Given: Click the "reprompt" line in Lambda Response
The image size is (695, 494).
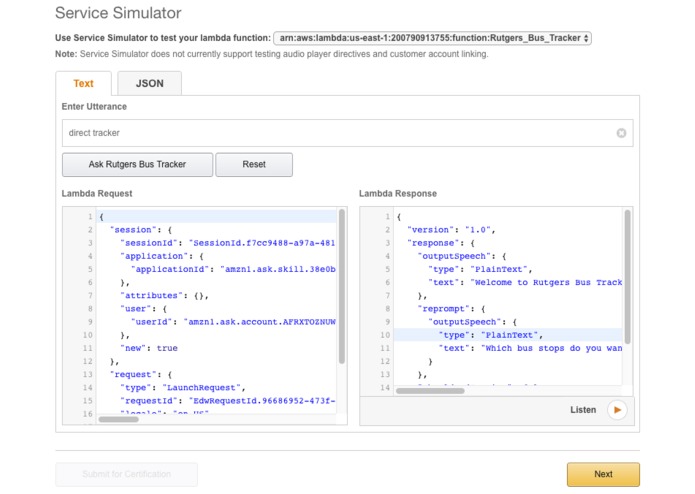Looking at the screenshot, I should [x=452, y=309].
